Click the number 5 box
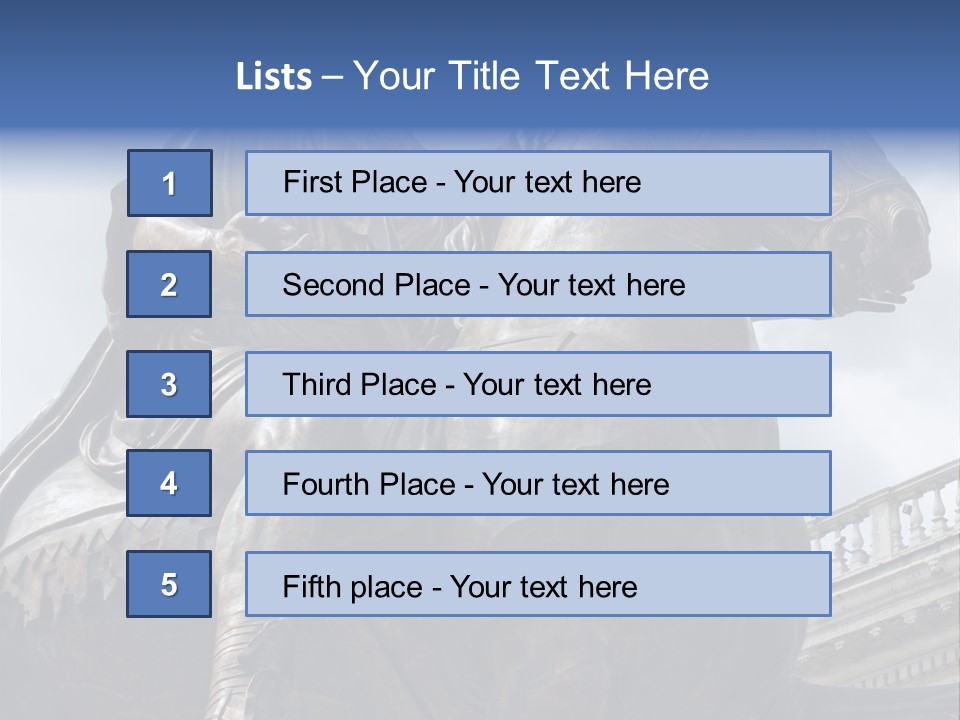 [169, 584]
